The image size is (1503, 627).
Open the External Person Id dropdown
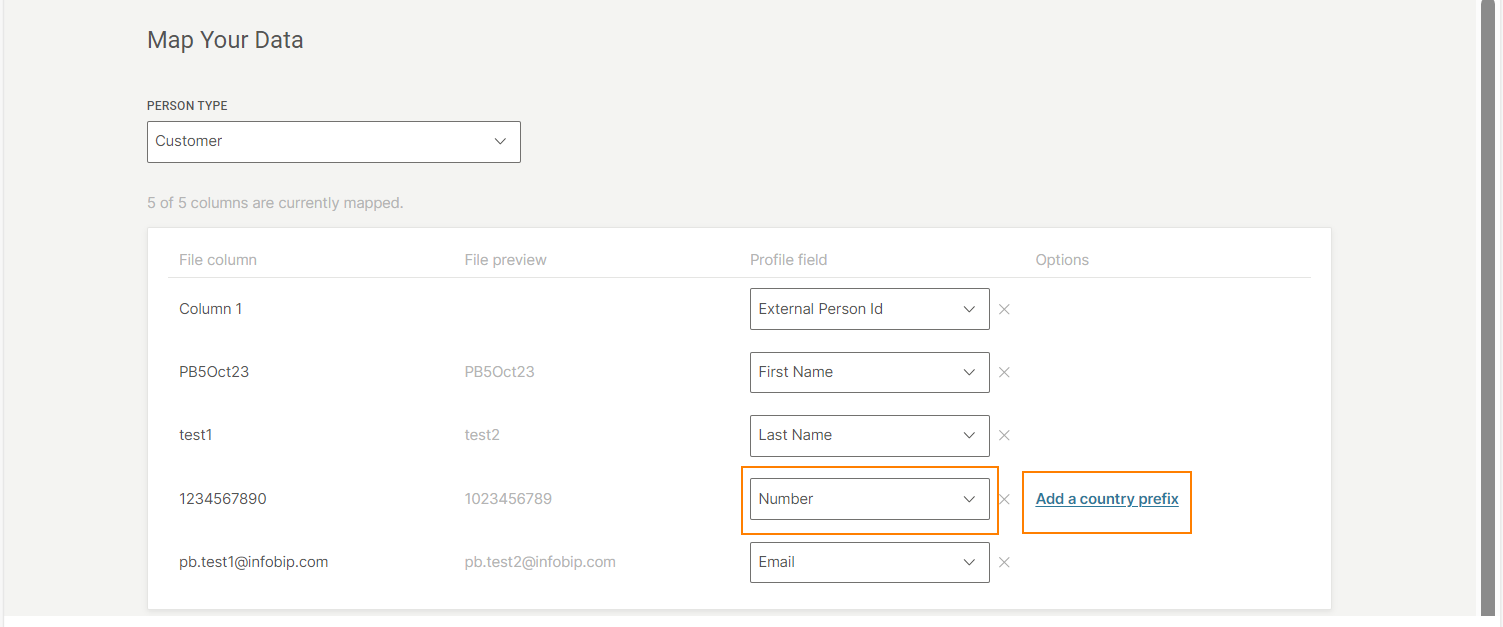[869, 309]
